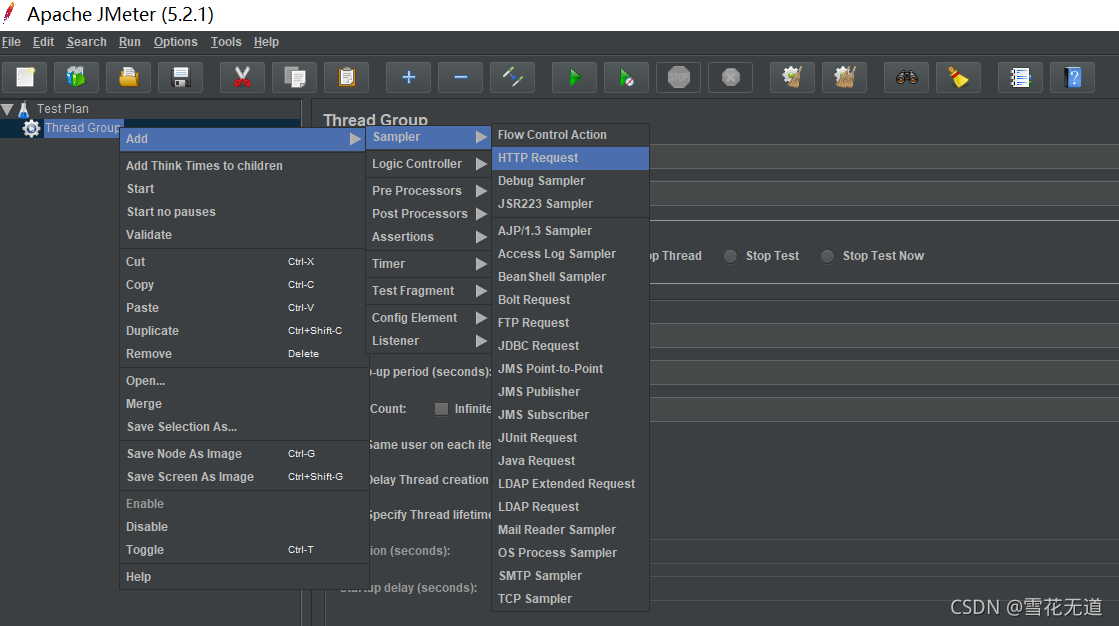Select Validate in context menu
Image resolution: width=1119 pixels, height=626 pixels.
[x=243, y=235]
